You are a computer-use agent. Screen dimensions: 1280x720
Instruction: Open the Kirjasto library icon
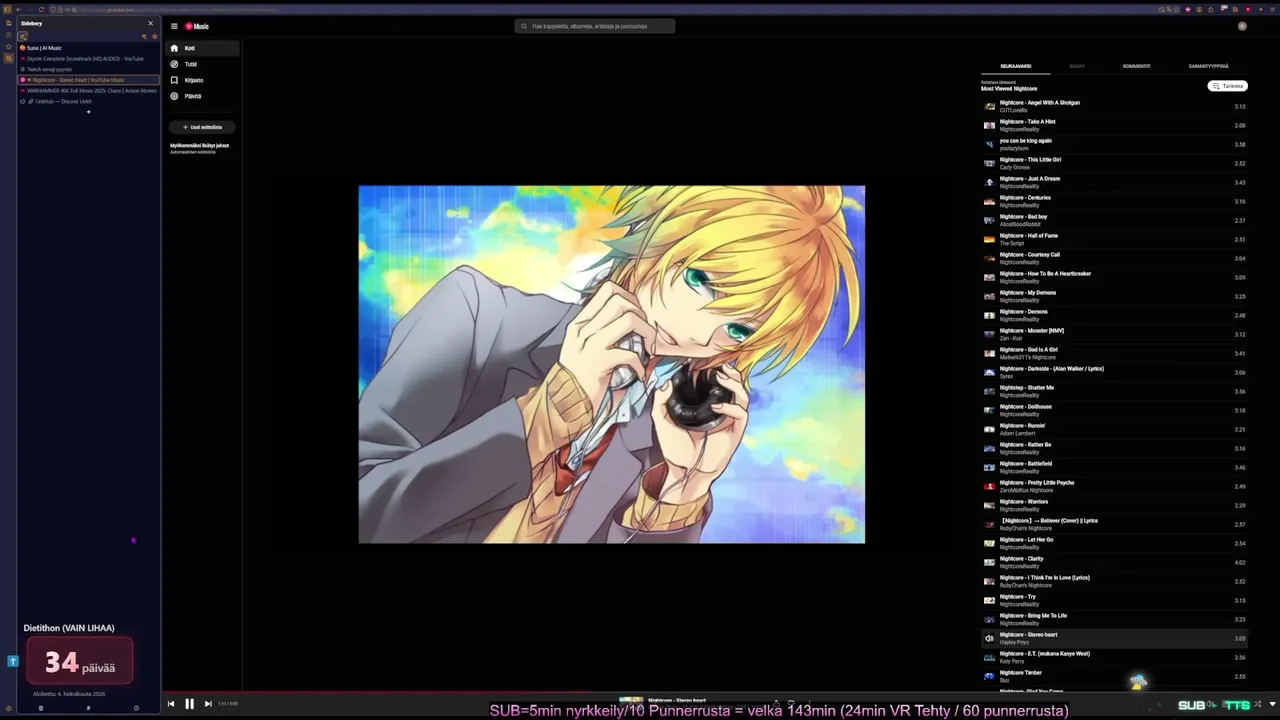click(x=174, y=80)
